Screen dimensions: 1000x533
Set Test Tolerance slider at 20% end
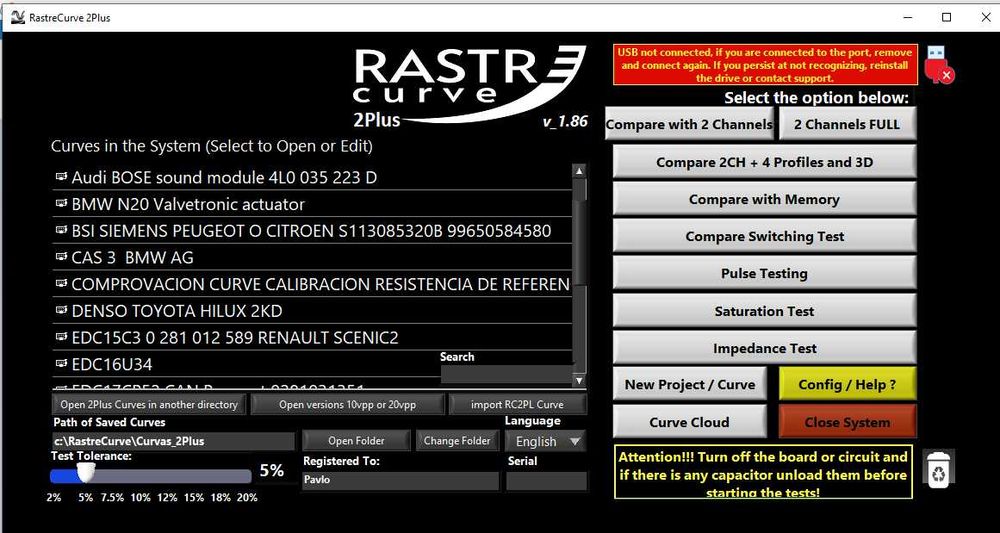click(x=248, y=476)
